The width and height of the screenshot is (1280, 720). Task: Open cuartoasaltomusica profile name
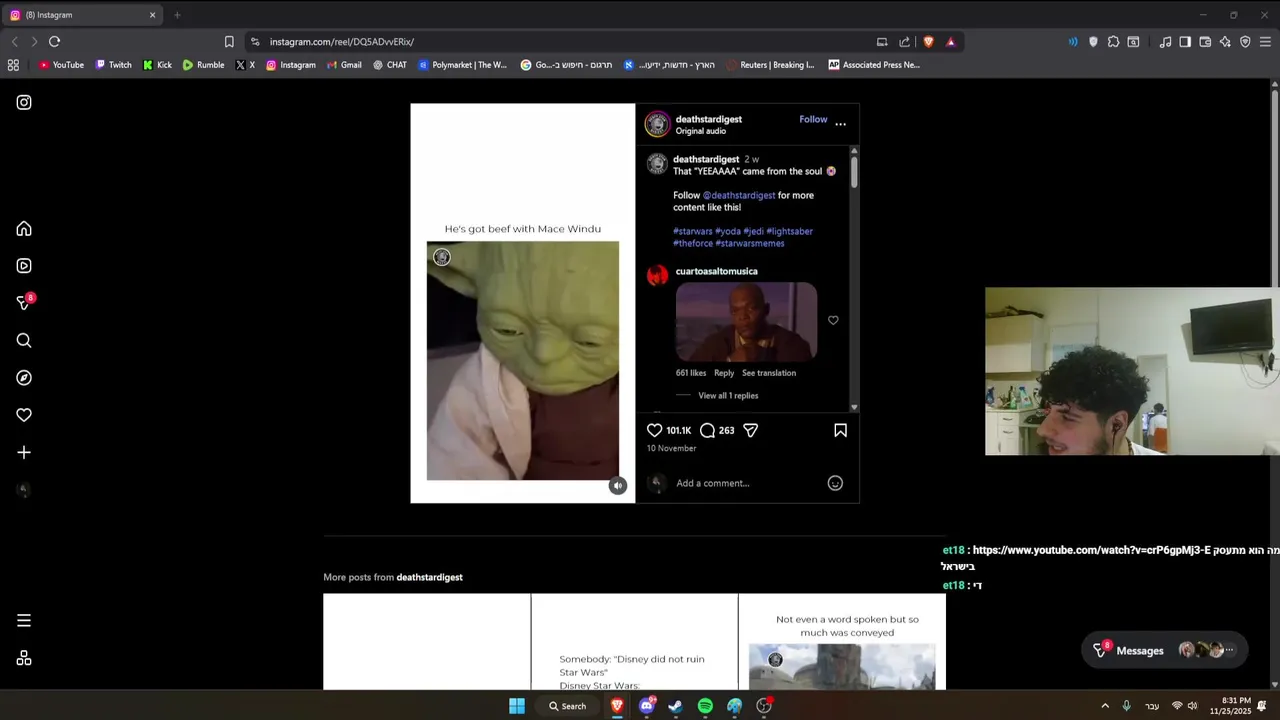click(x=716, y=271)
